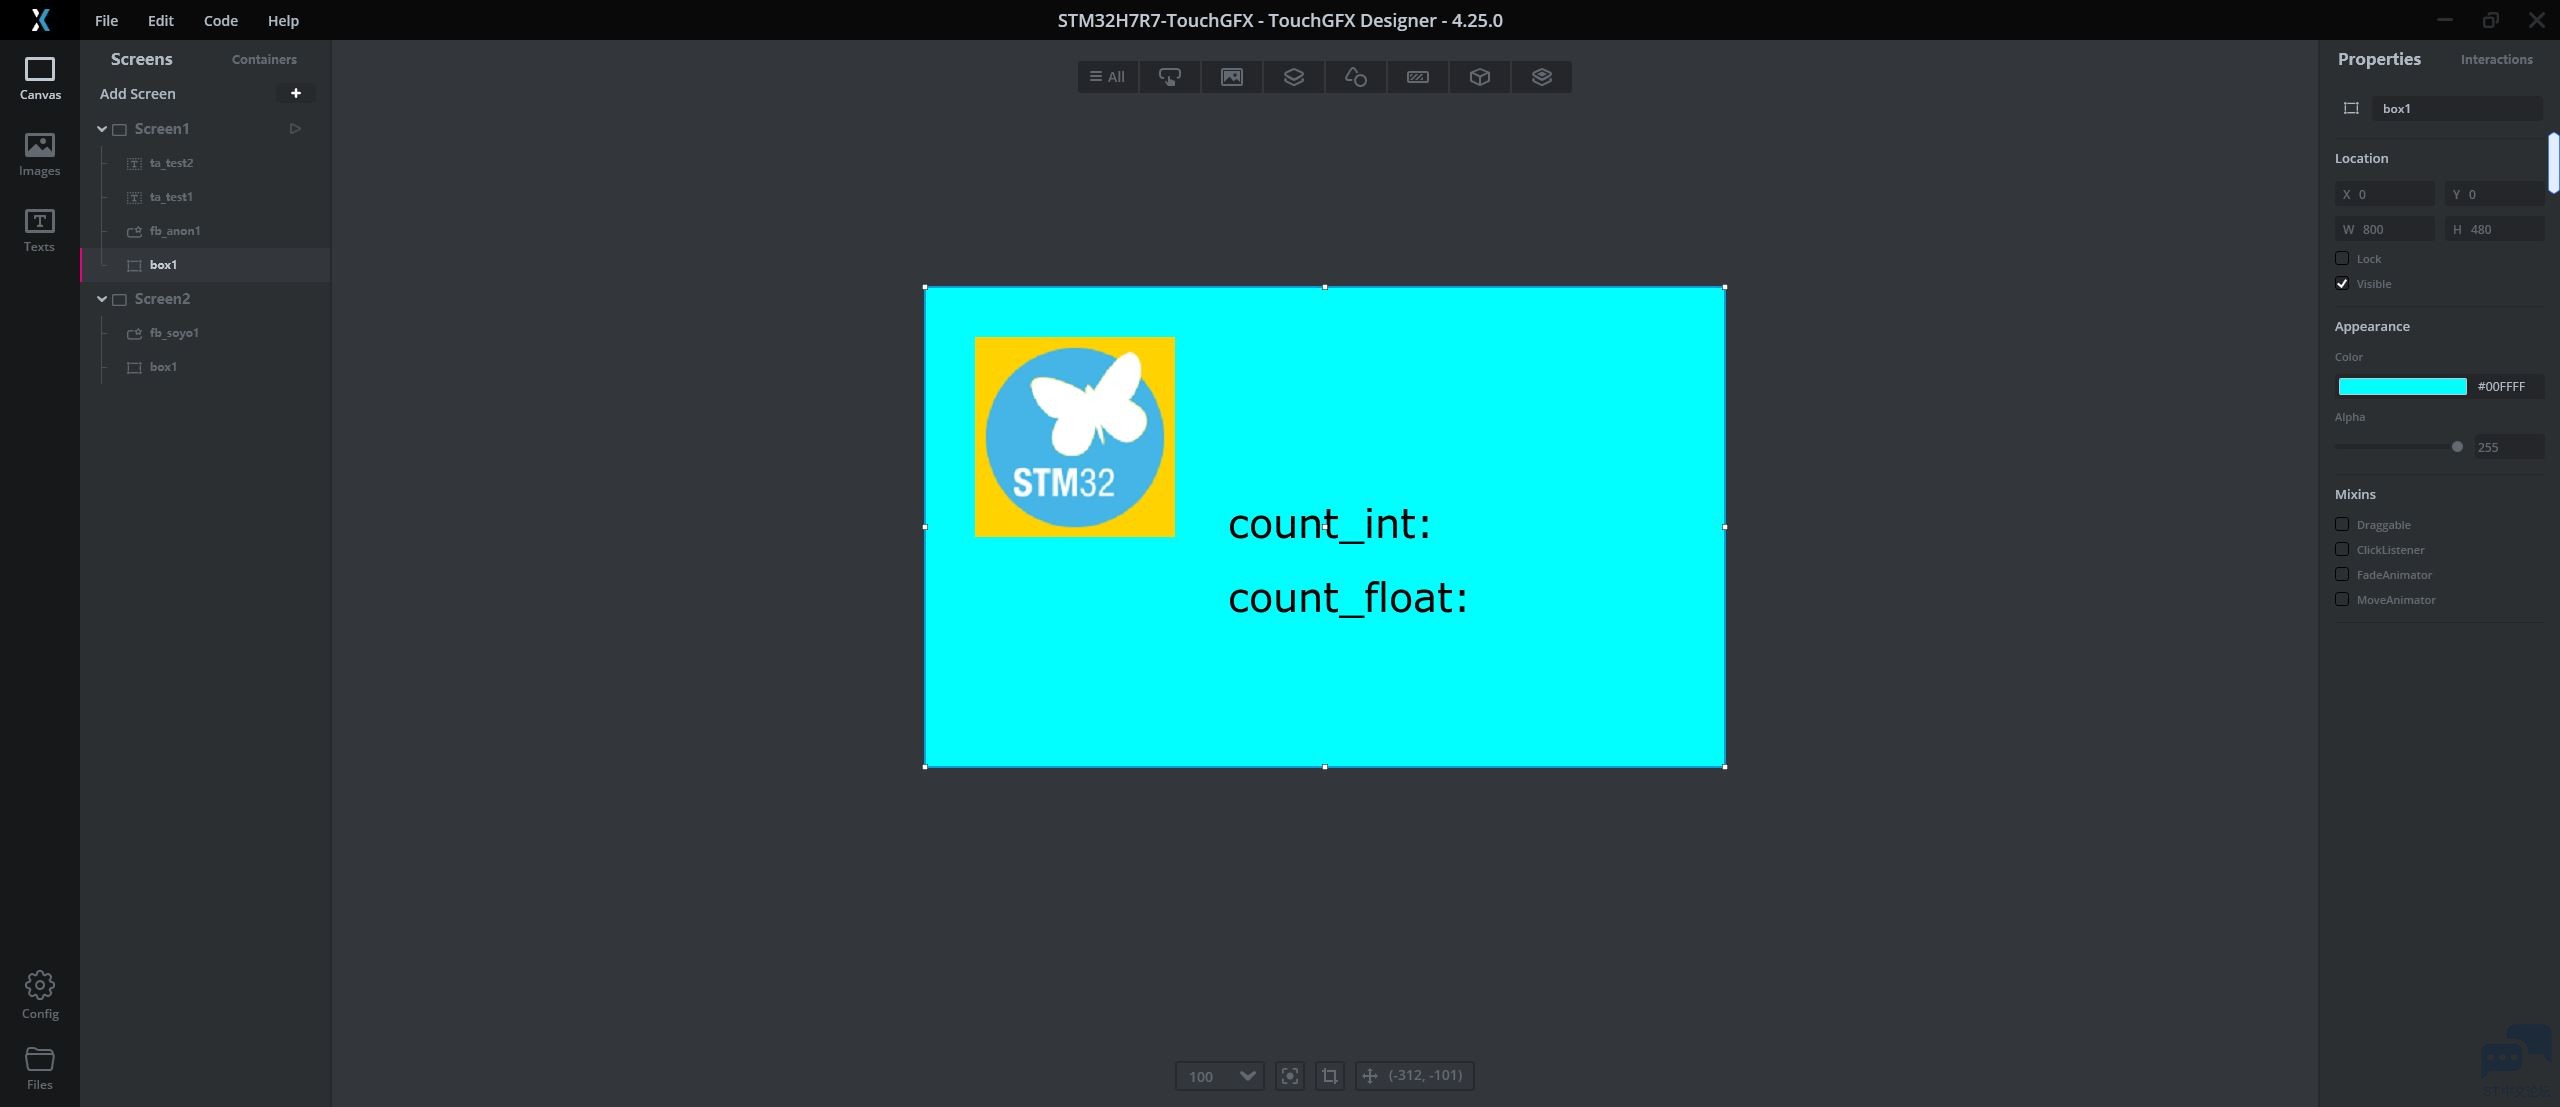Screen dimensions: 2560x1107
Task: Open the Code menu
Action: click(220, 20)
